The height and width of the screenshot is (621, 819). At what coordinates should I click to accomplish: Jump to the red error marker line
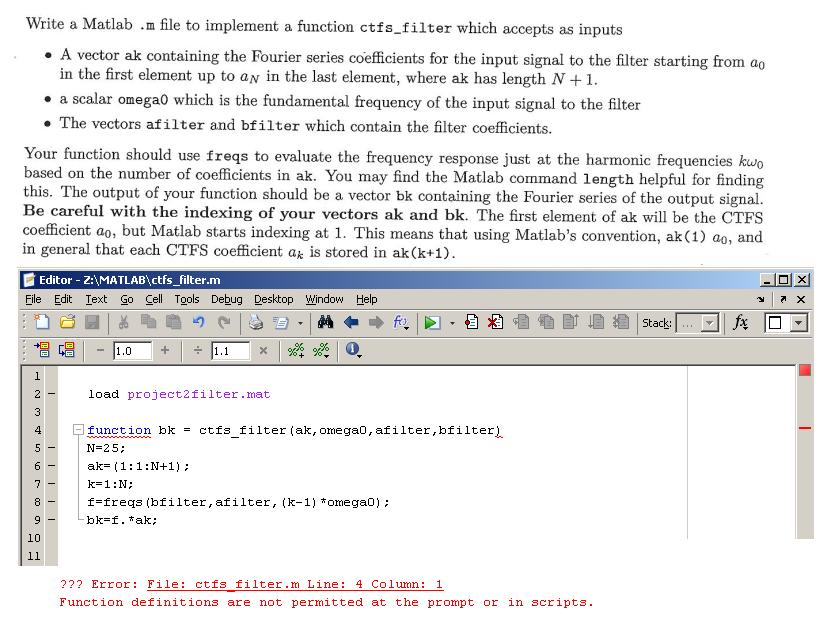coord(805,428)
